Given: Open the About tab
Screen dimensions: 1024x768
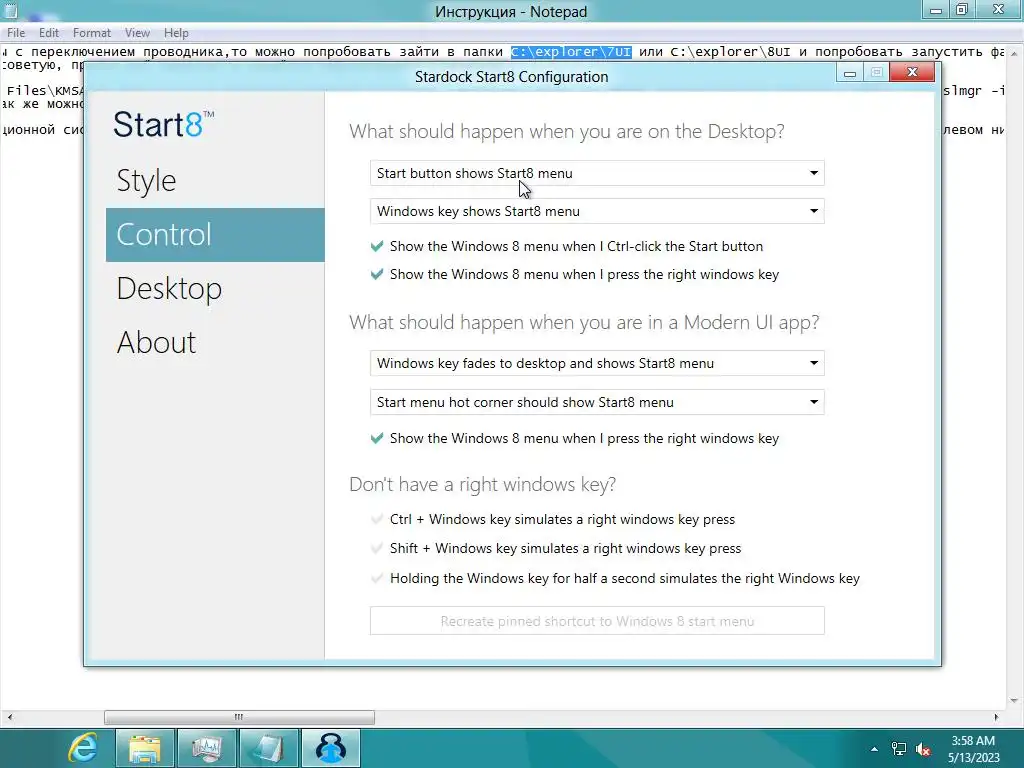Looking at the screenshot, I should (215, 342).
